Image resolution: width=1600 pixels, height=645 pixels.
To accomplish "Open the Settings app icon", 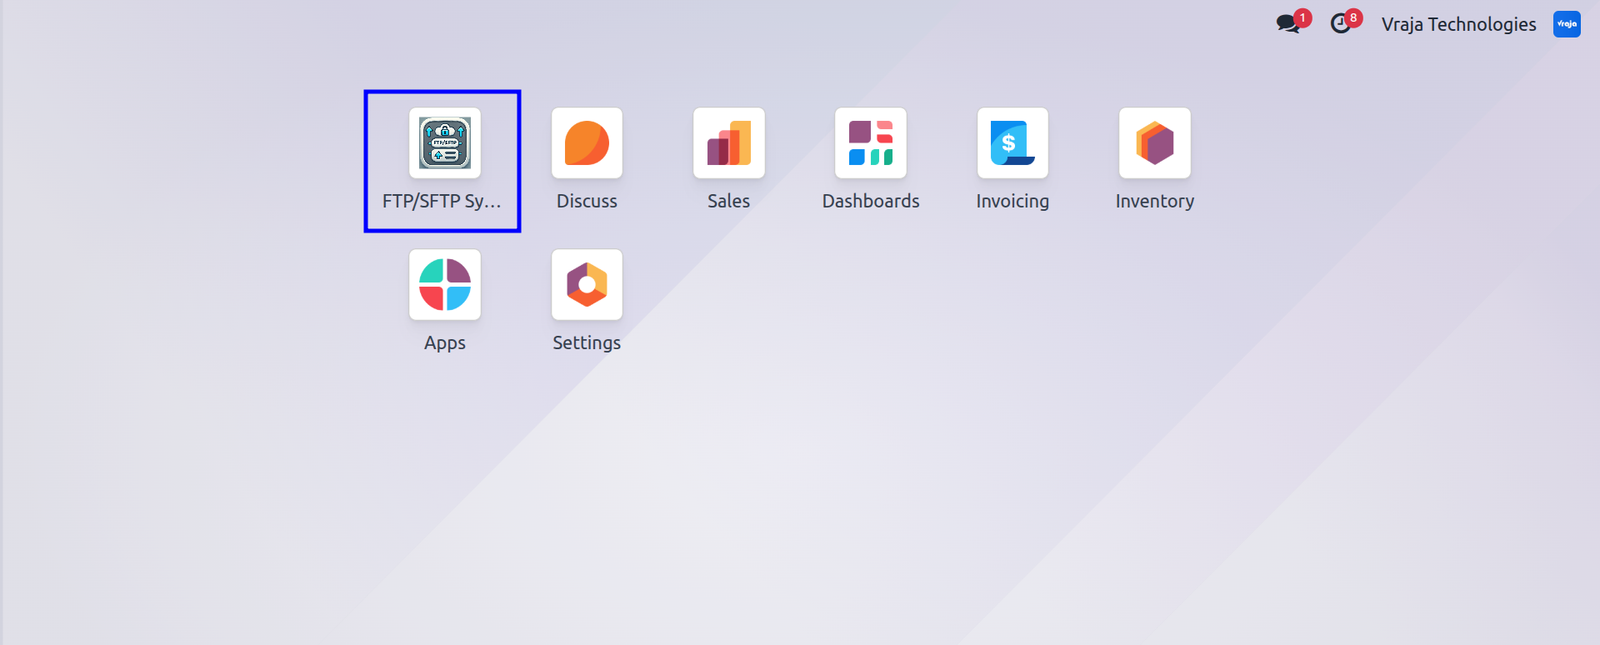I will (587, 285).
